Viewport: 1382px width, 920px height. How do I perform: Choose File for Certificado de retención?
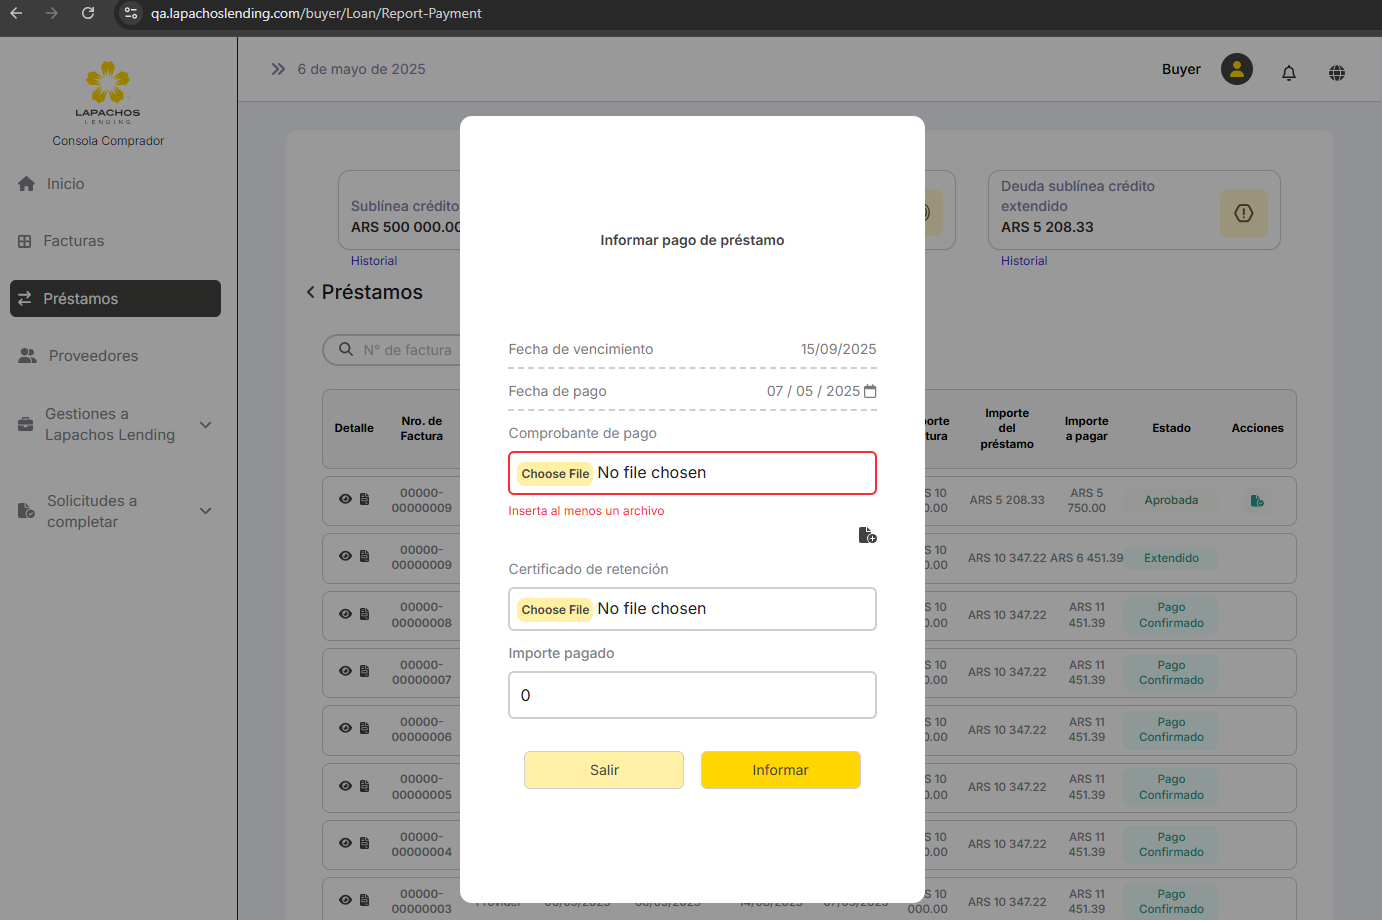pyautogui.click(x=555, y=610)
